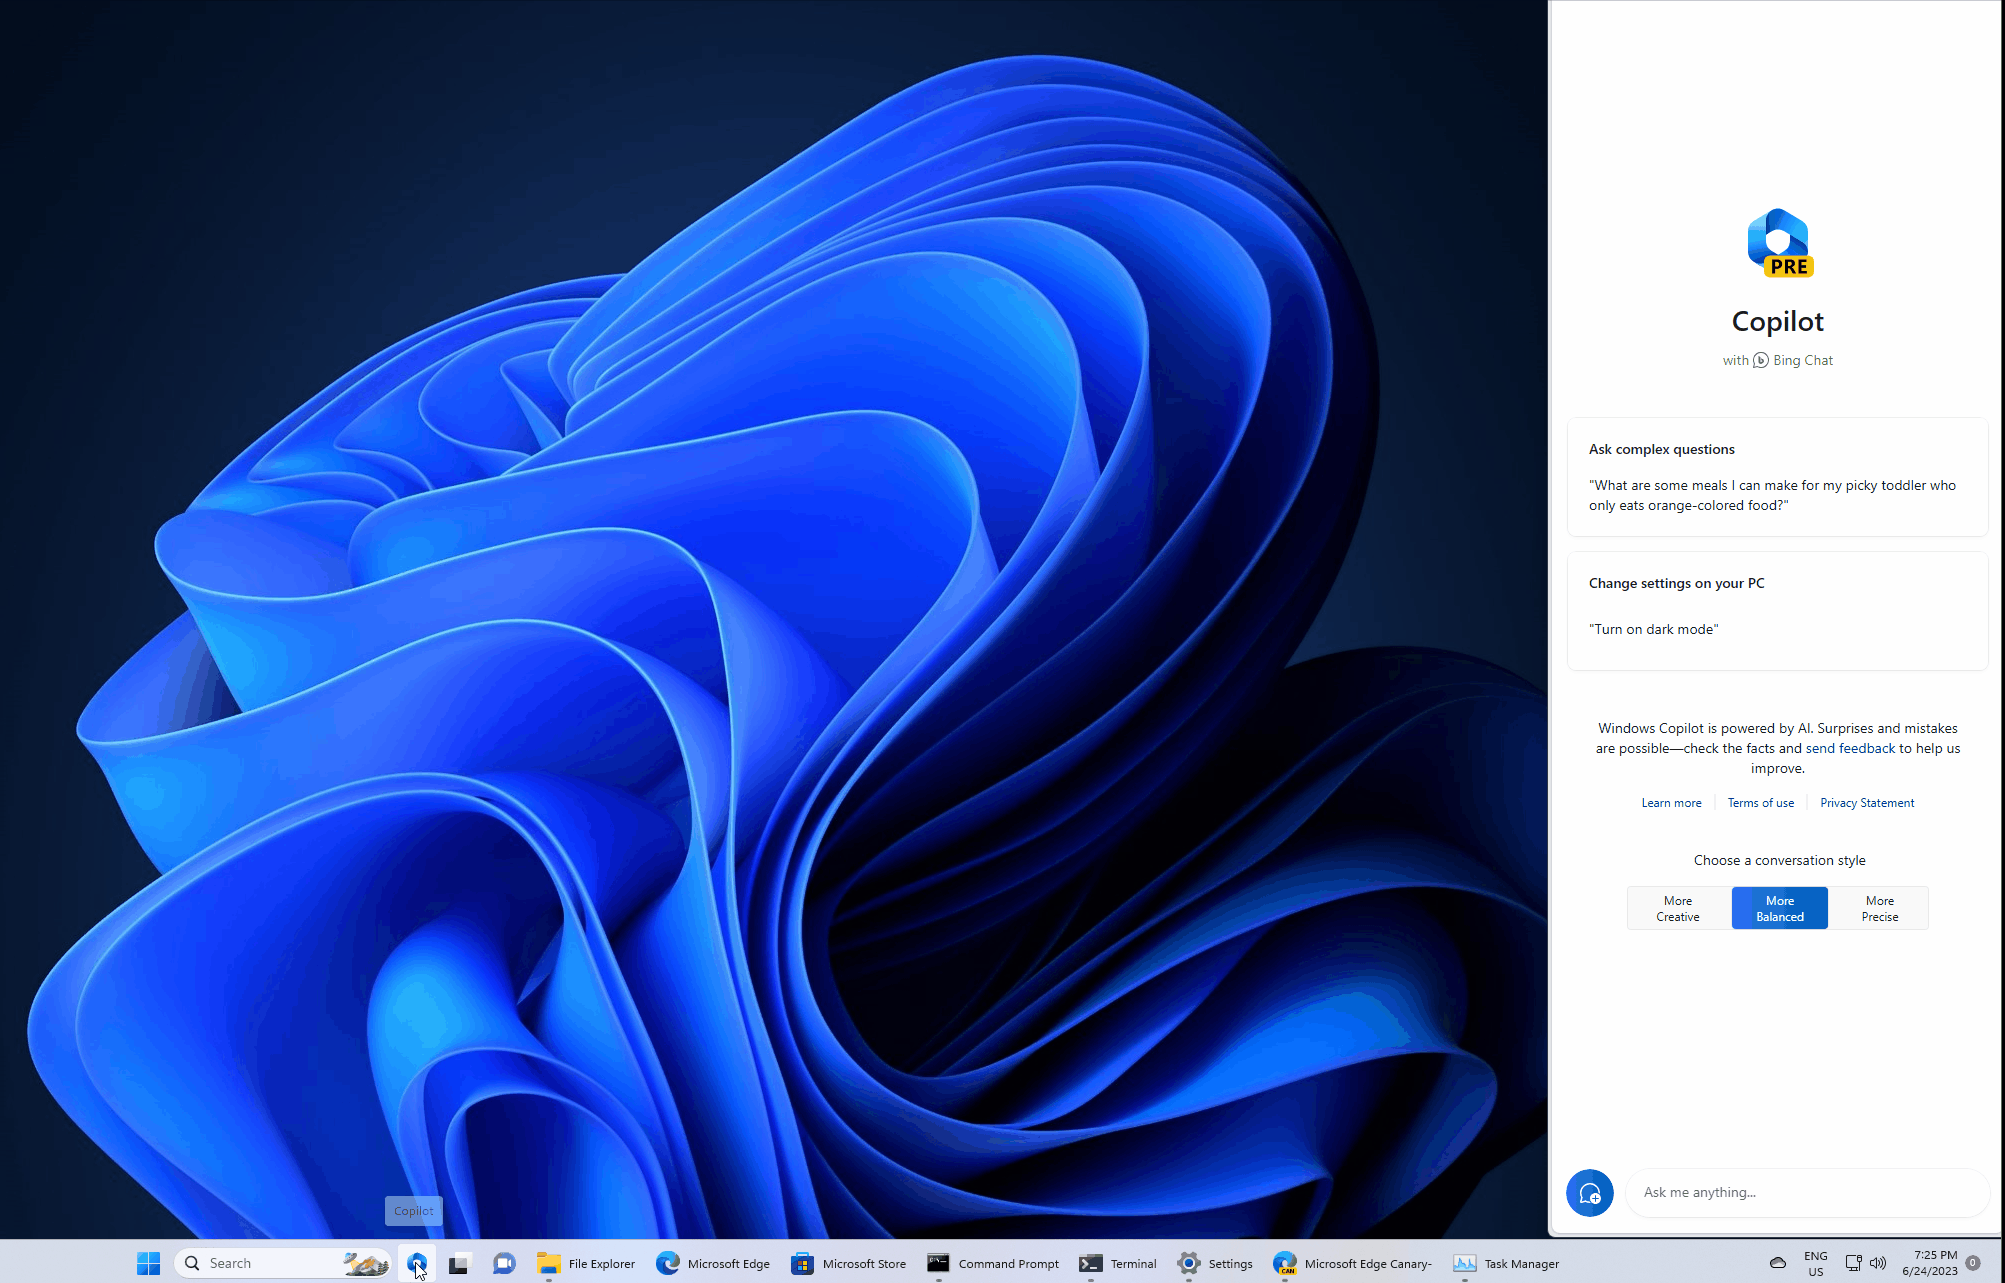Open Terms of use for Copilot

coord(1759,801)
